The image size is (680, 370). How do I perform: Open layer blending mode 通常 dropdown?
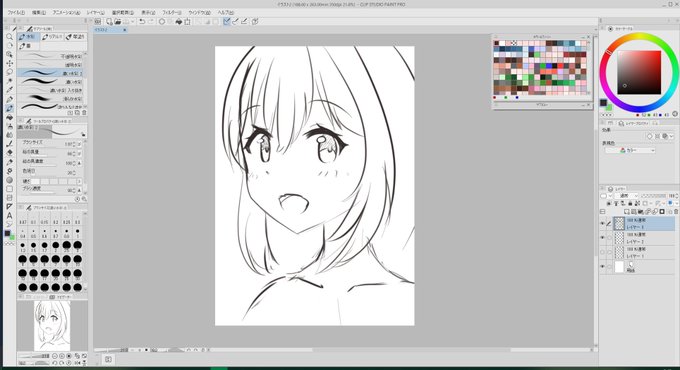[626, 196]
